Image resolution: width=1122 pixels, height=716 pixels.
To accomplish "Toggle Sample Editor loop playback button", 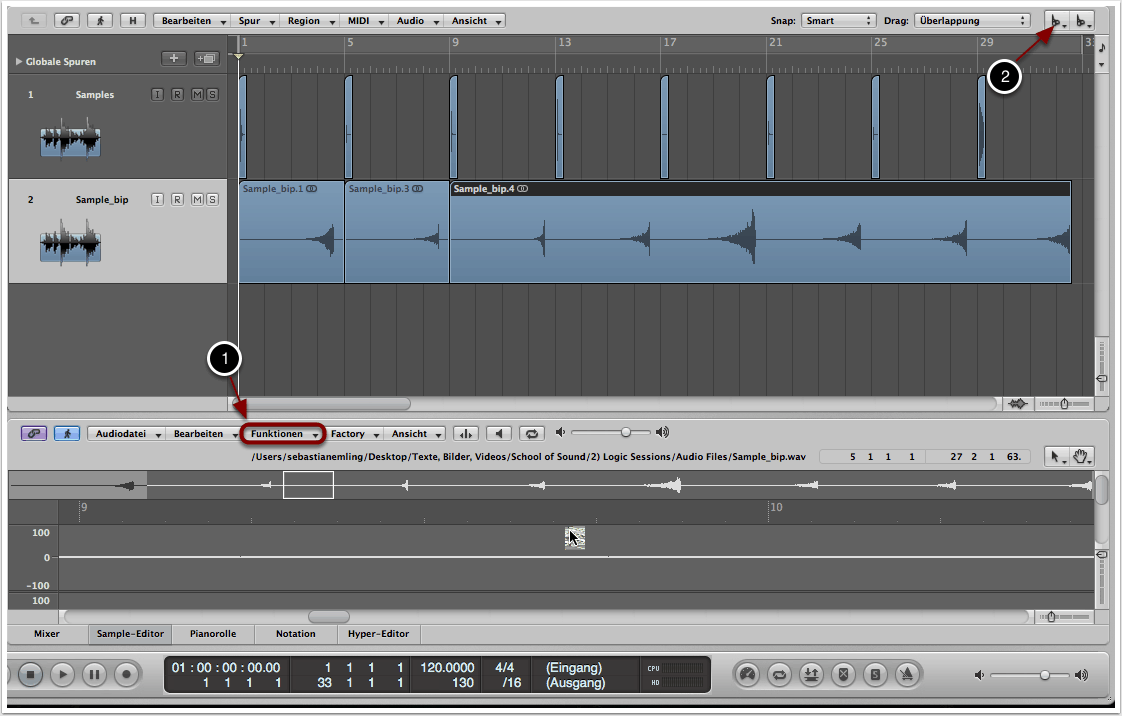I will click(x=532, y=434).
